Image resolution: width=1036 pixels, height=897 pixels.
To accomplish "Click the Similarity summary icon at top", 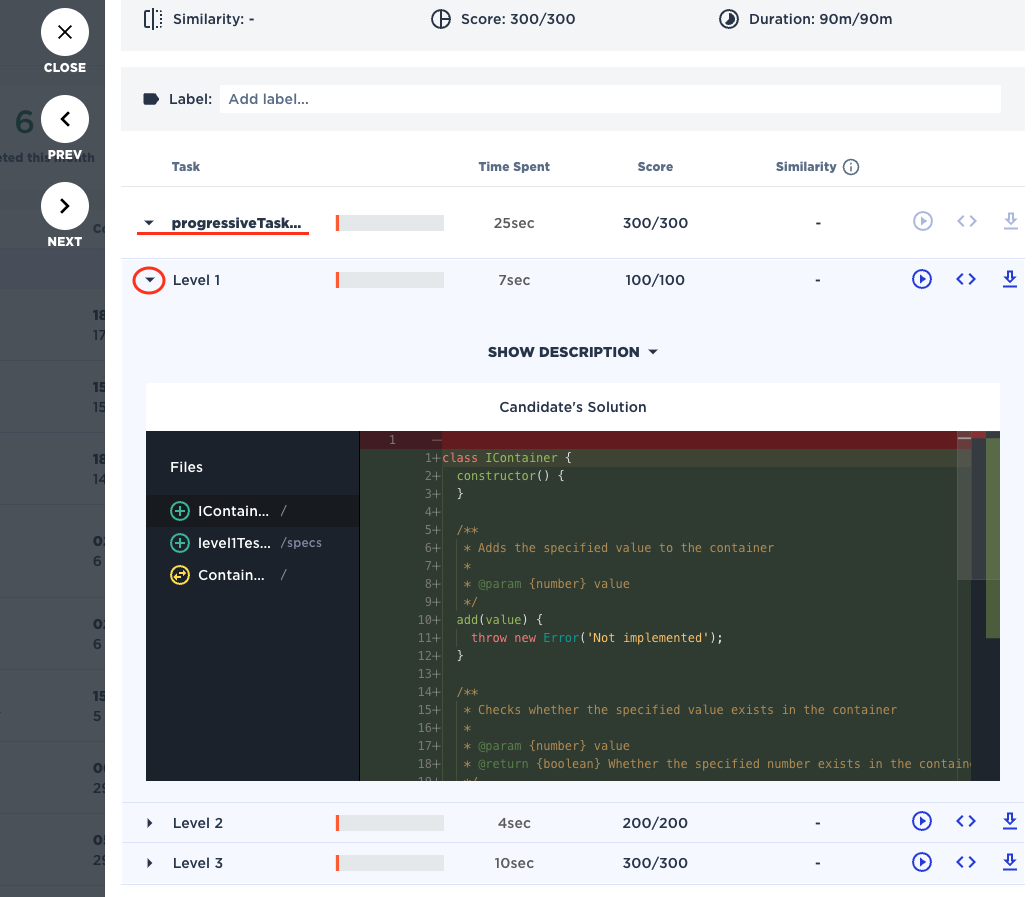I will coord(153,19).
